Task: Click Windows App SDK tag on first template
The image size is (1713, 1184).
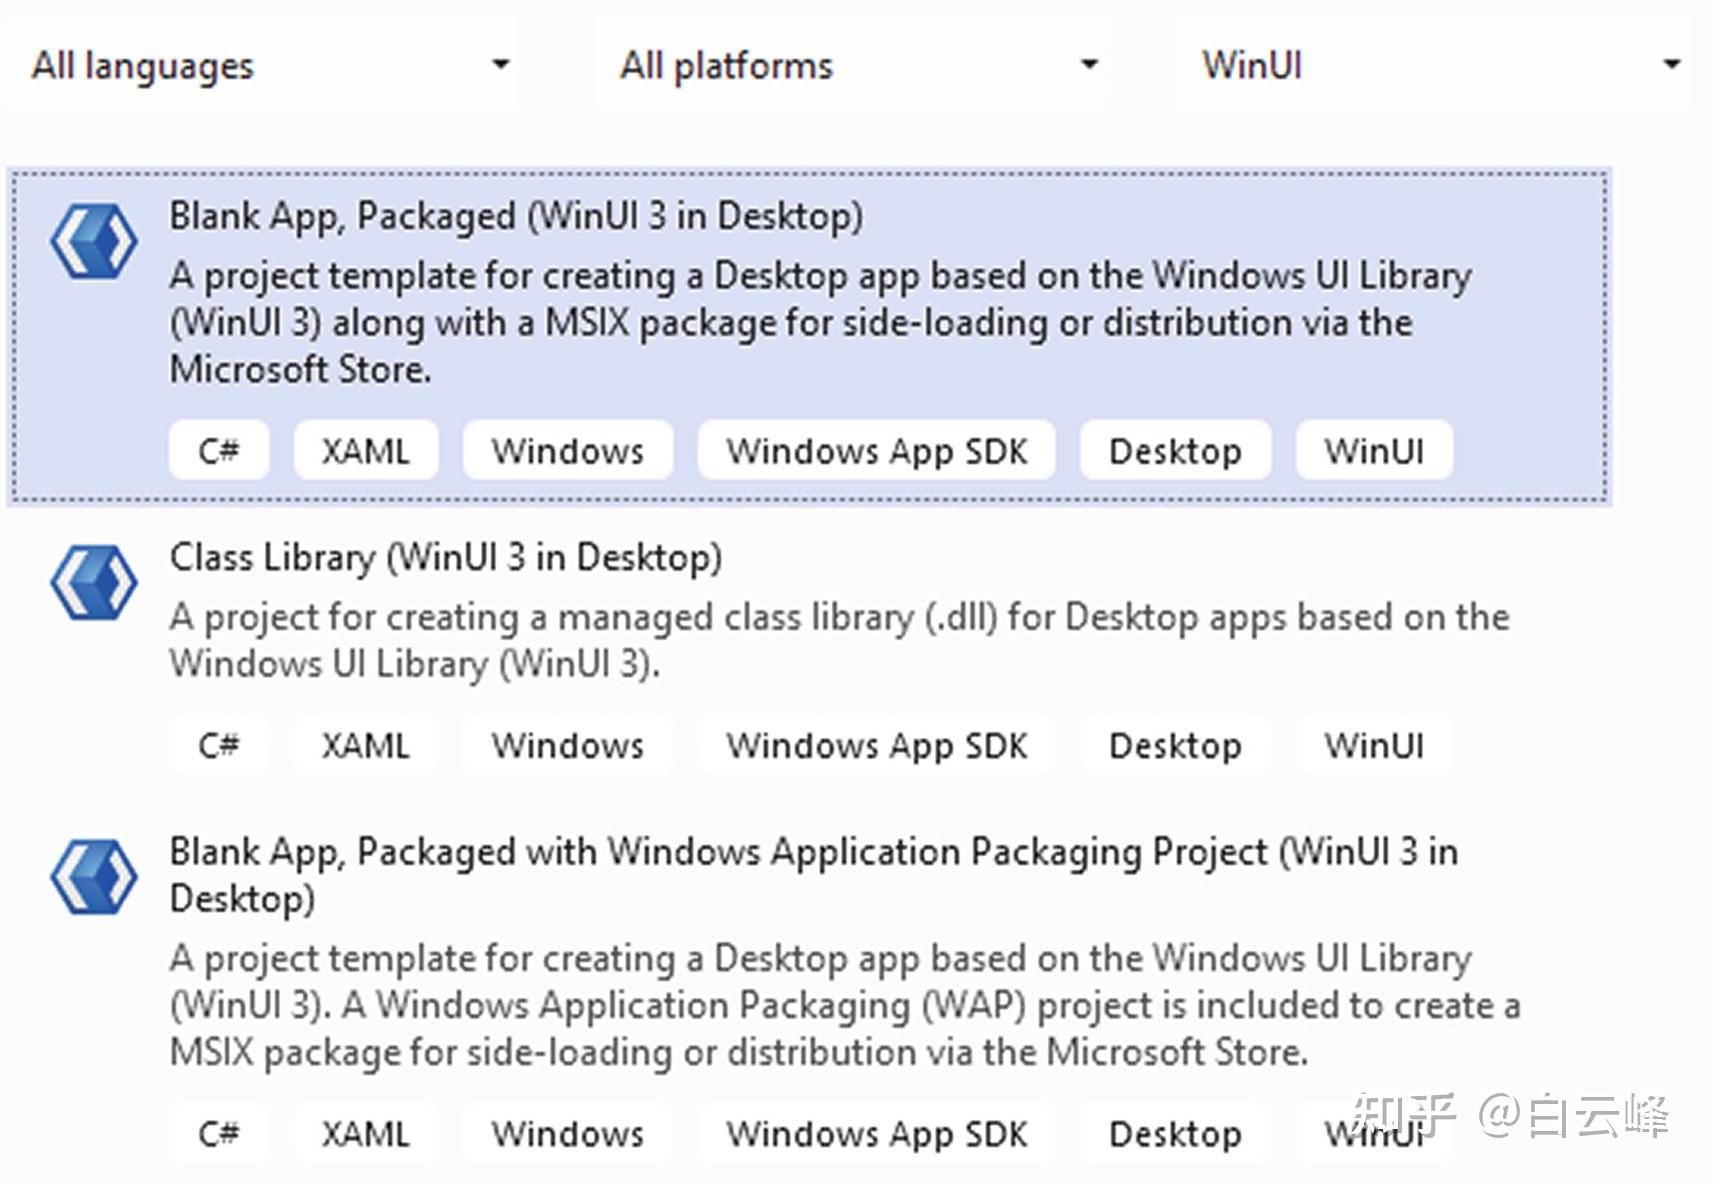Action: [x=876, y=451]
